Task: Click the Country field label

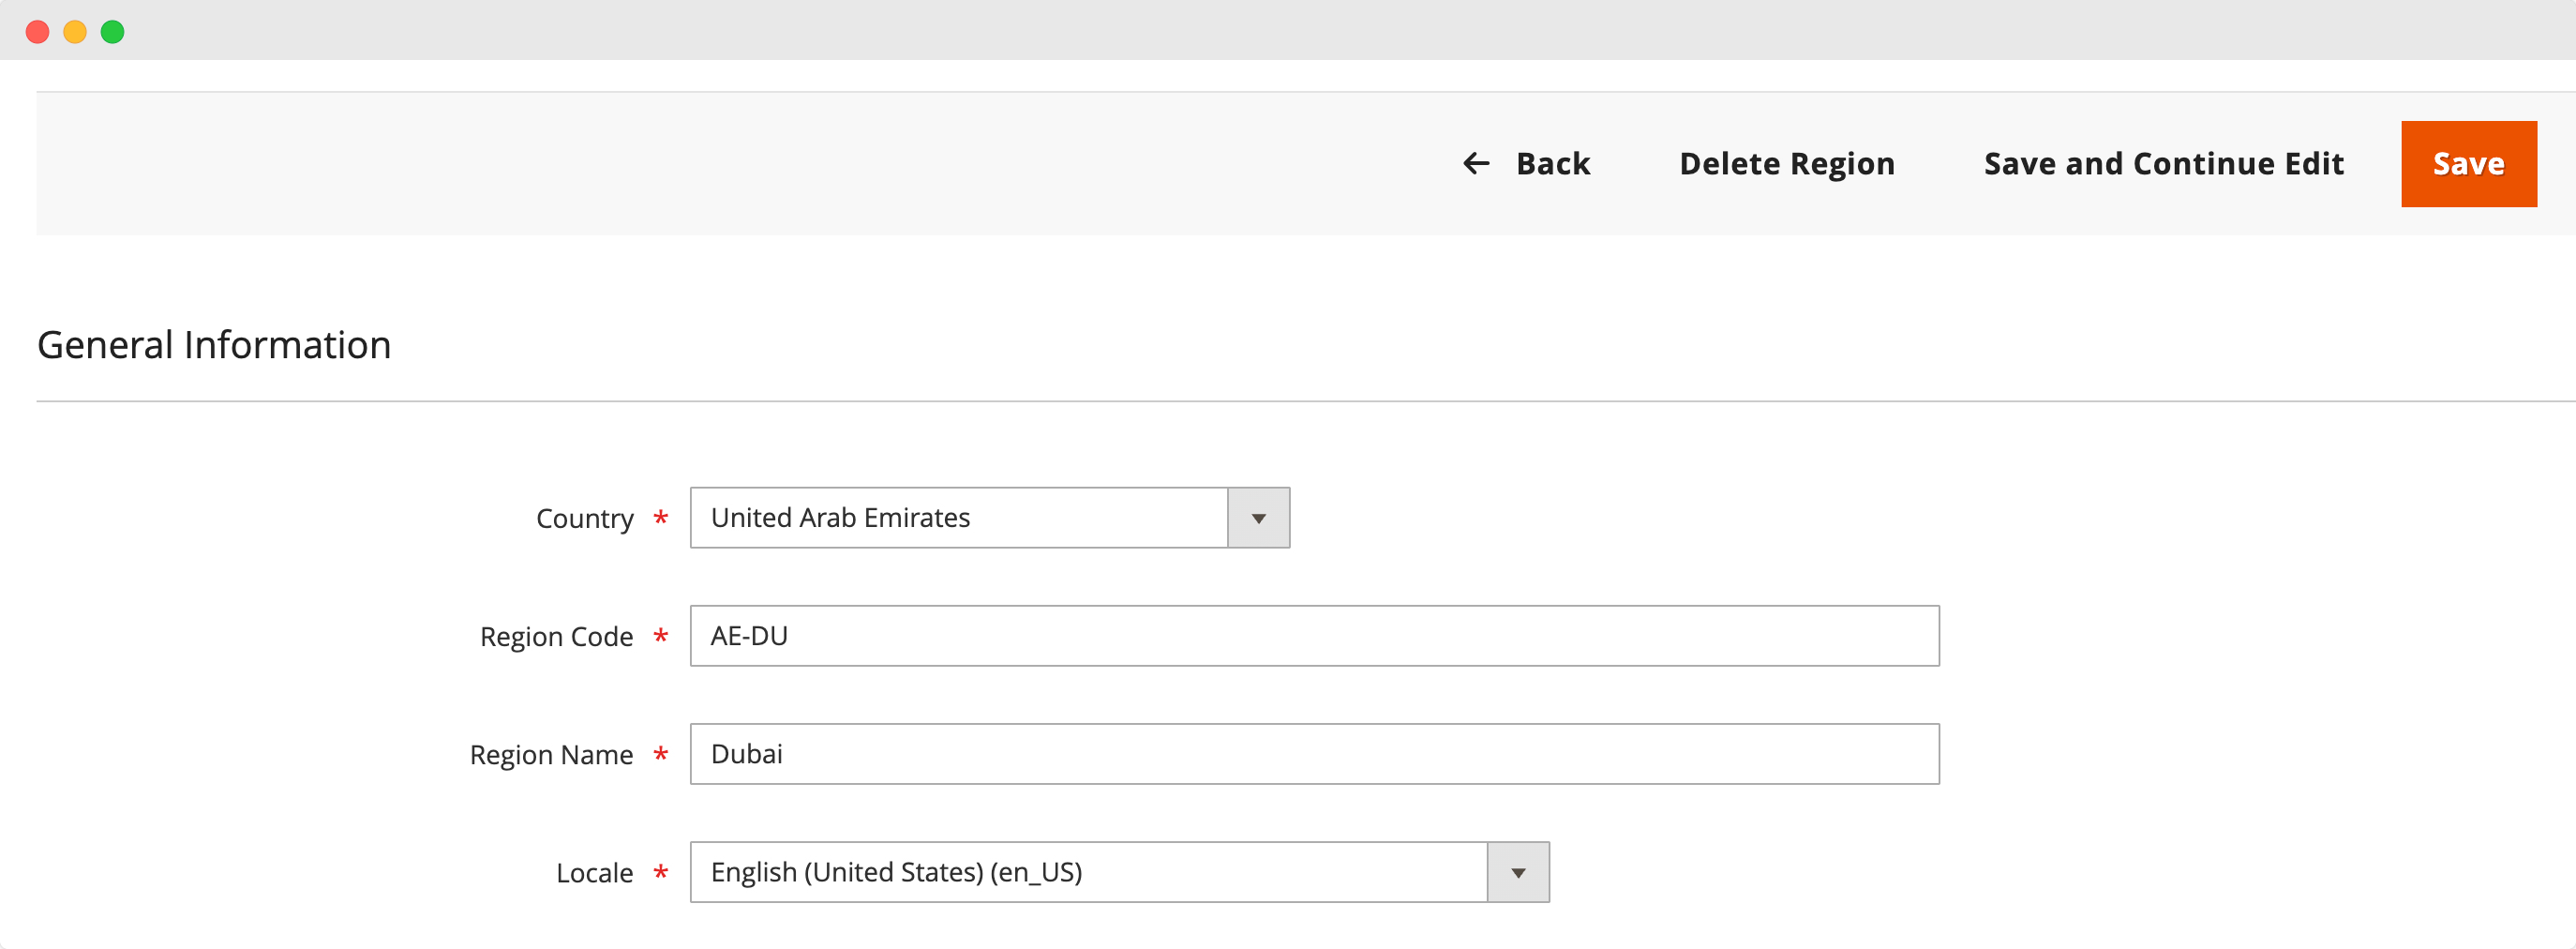Action: [x=584, y=519]
